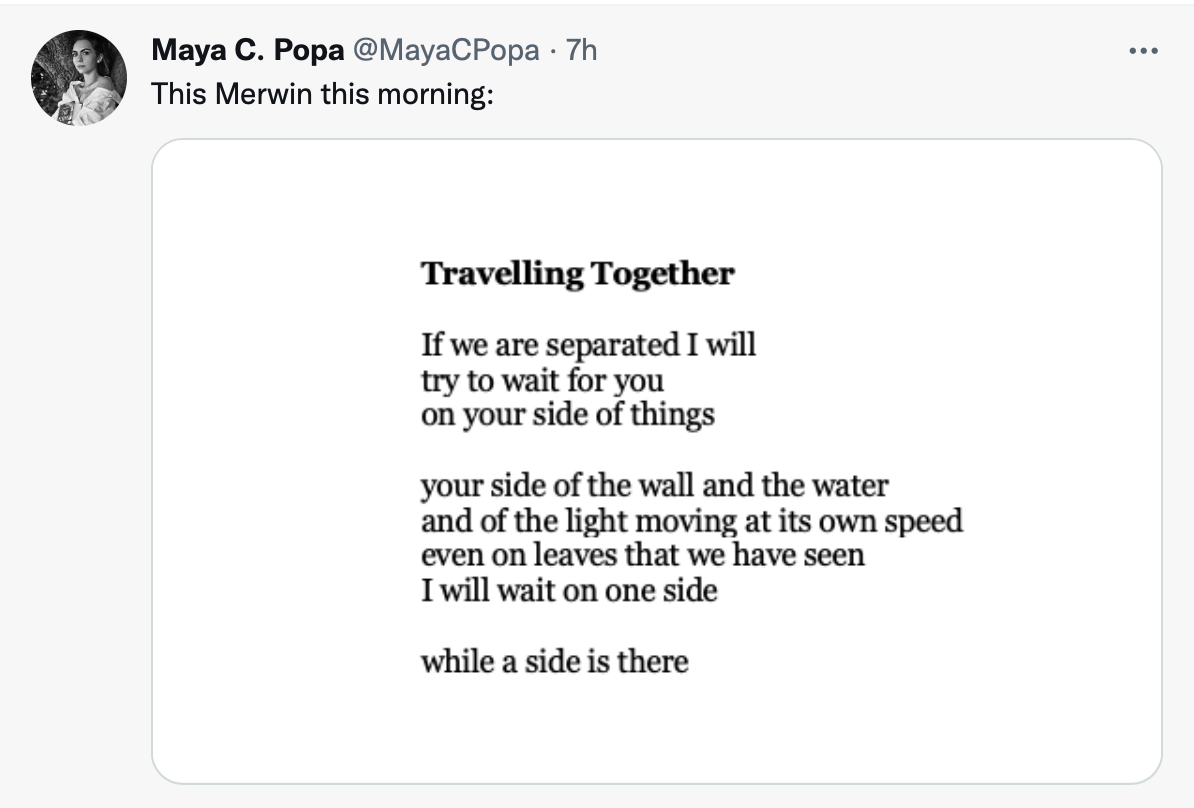Click the display name Maya C. Popa
This screenshot has height=808, width=1194.
click(247, 50)
